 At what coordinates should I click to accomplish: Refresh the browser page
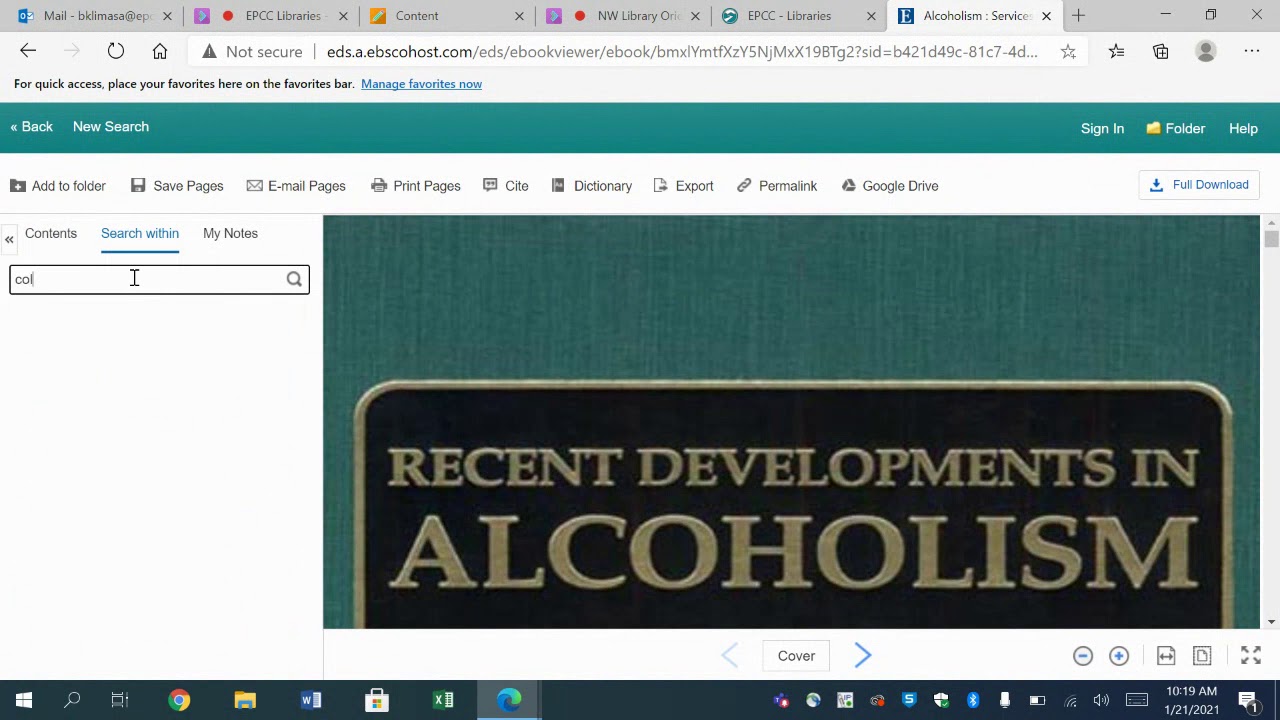(116, 52)
